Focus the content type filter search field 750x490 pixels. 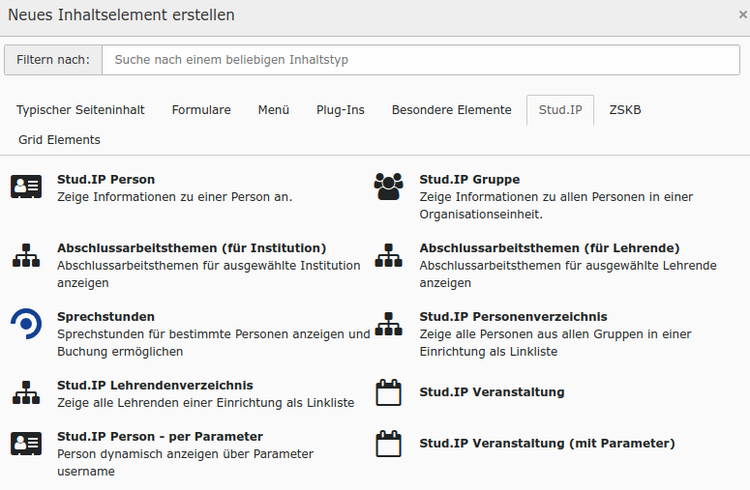pos(421,60)
